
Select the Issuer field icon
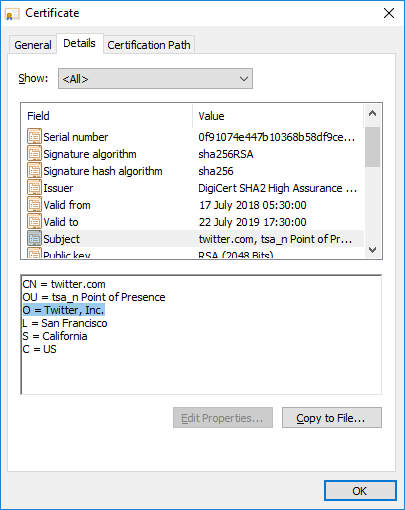(x=34, y=188)
